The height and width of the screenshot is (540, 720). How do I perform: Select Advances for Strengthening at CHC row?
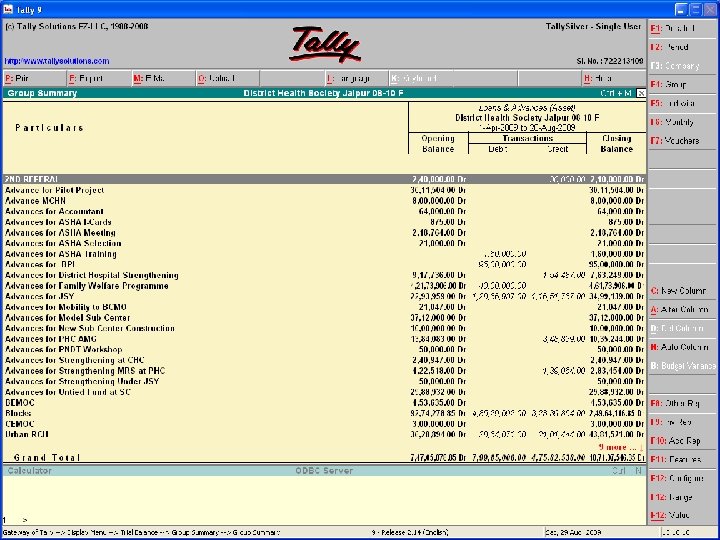(324, 360)
